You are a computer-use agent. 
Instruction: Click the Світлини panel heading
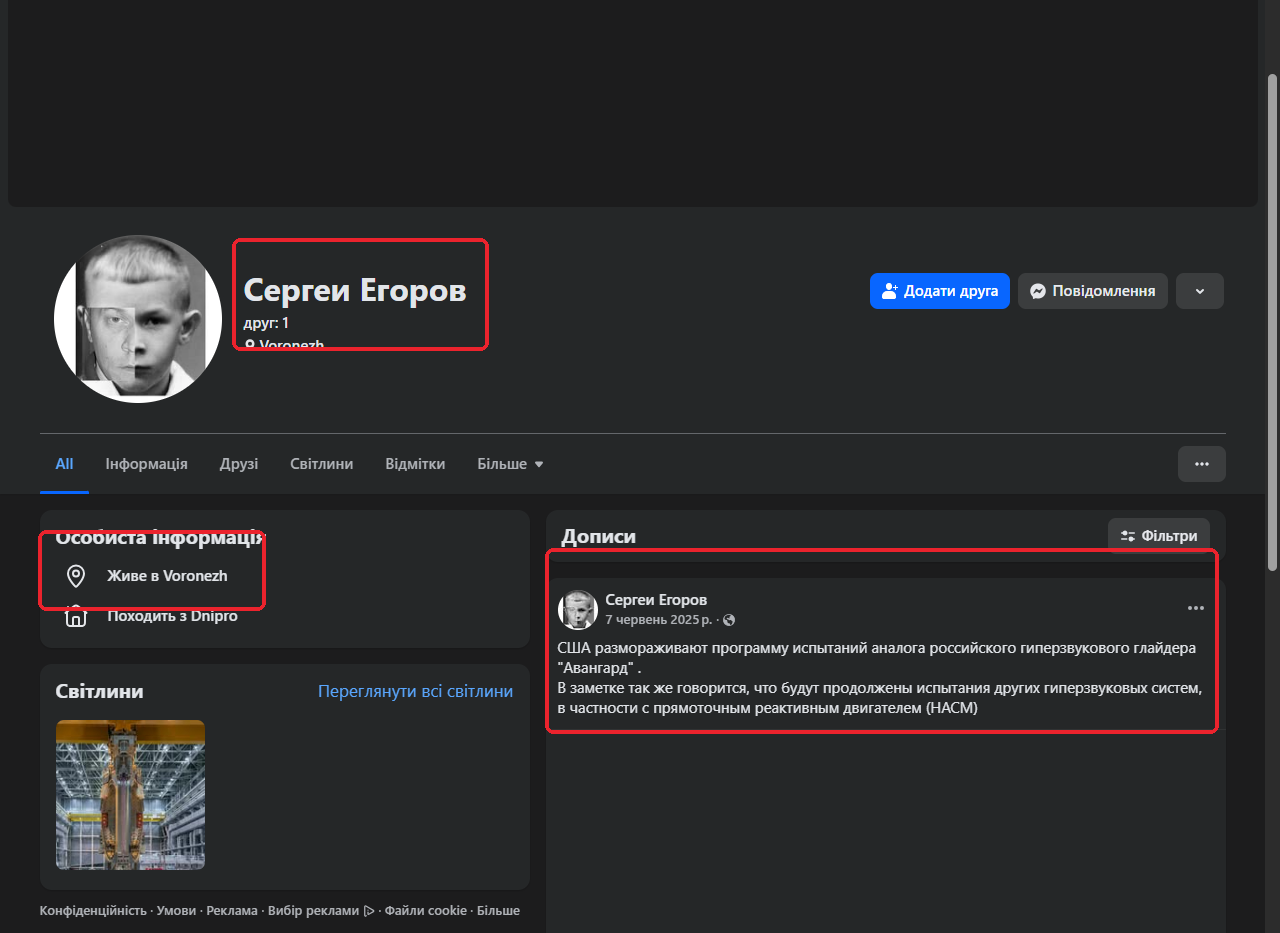pyautogui.click(x=99, y=691)
